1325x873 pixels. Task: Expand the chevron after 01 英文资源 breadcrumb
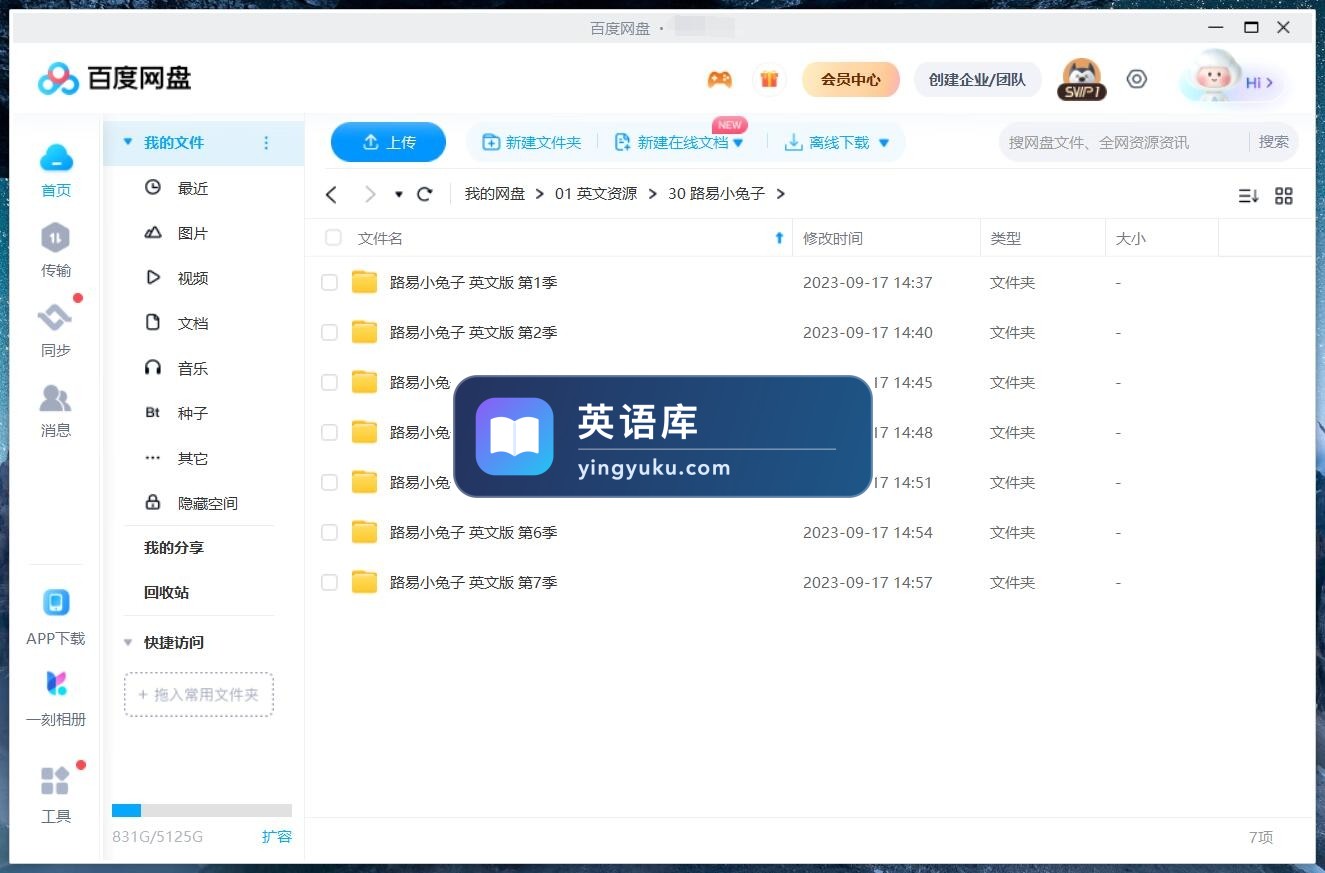652,194
